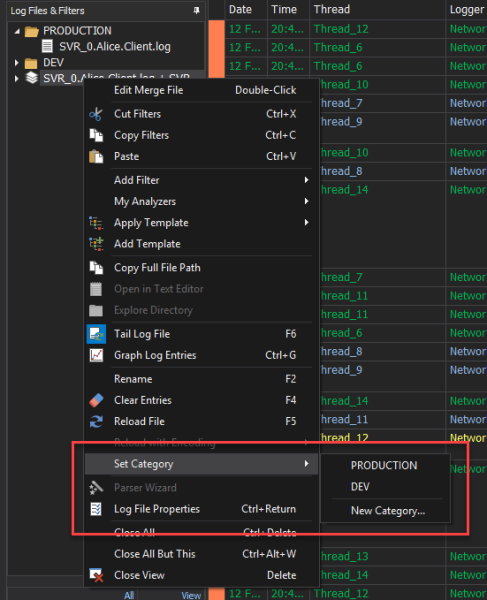Pin the Log Files & Filters panel
Viewport: 487px width, 600px height.
click(197, 10)
